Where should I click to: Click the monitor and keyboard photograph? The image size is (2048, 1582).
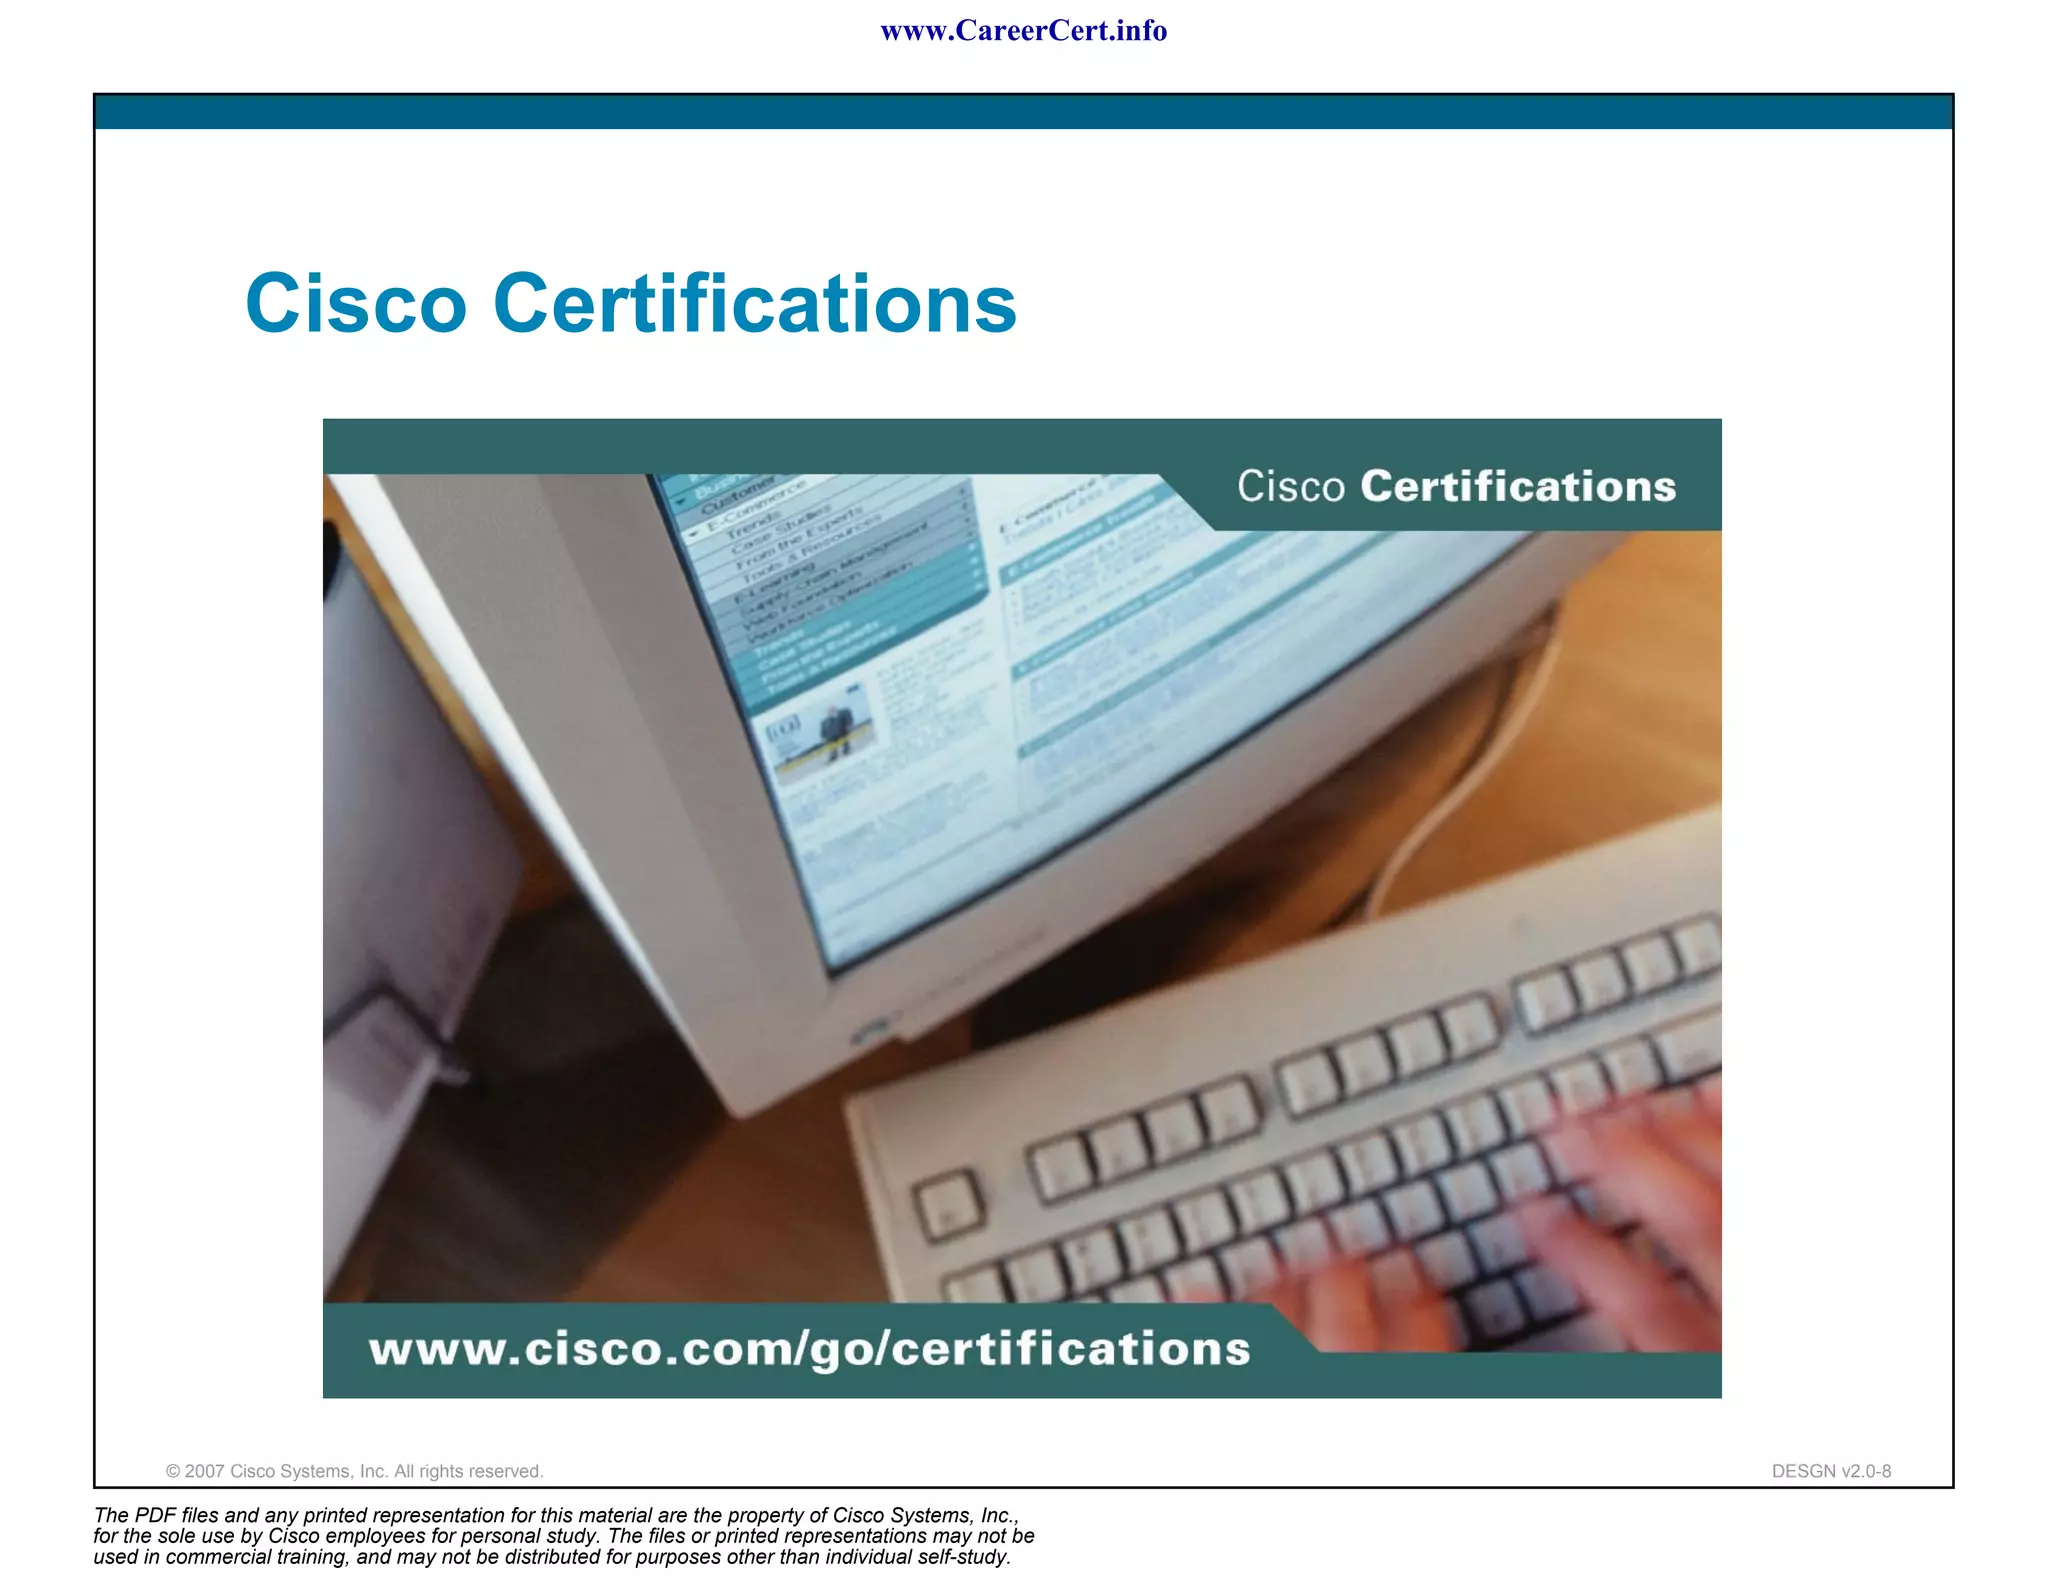(x=1022, y=908)
